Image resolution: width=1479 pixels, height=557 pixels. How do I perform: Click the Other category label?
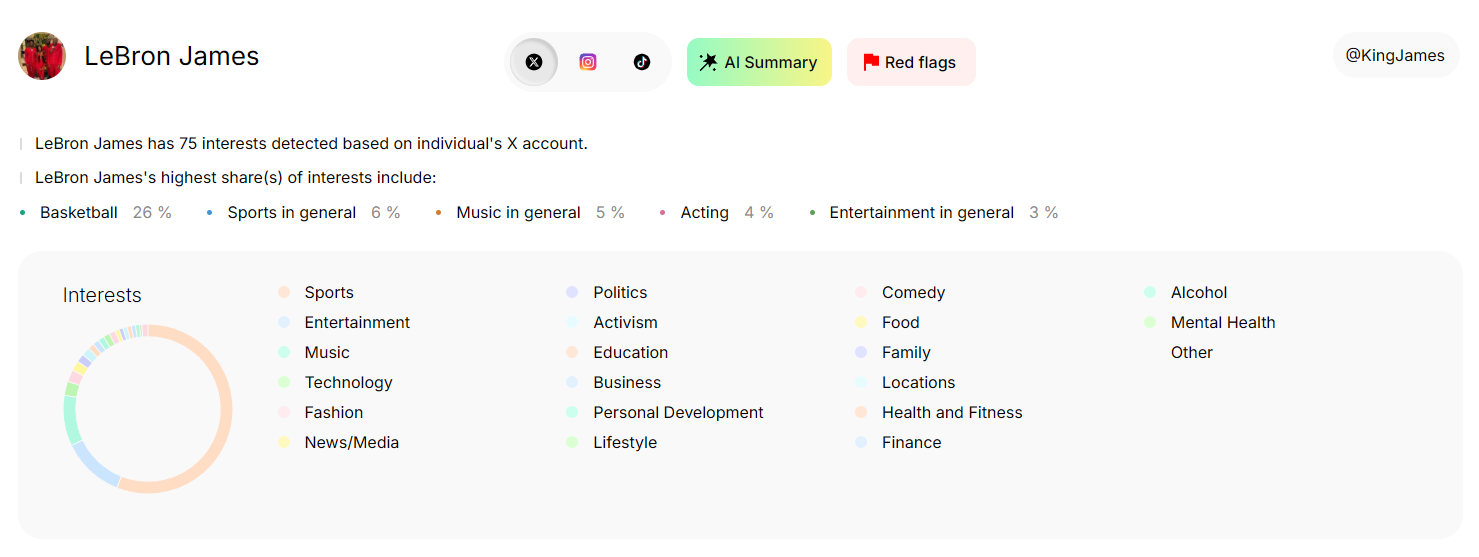1191,352
